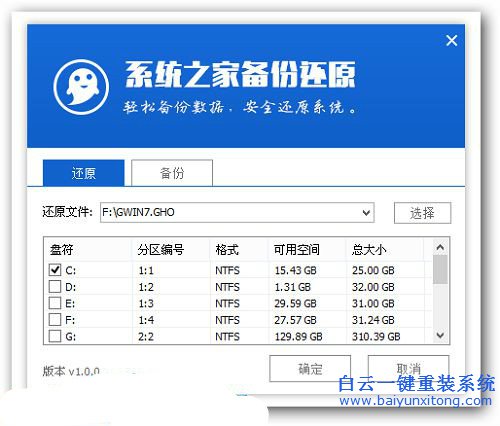Click the partition list scroll up arrow

(440, 247)
